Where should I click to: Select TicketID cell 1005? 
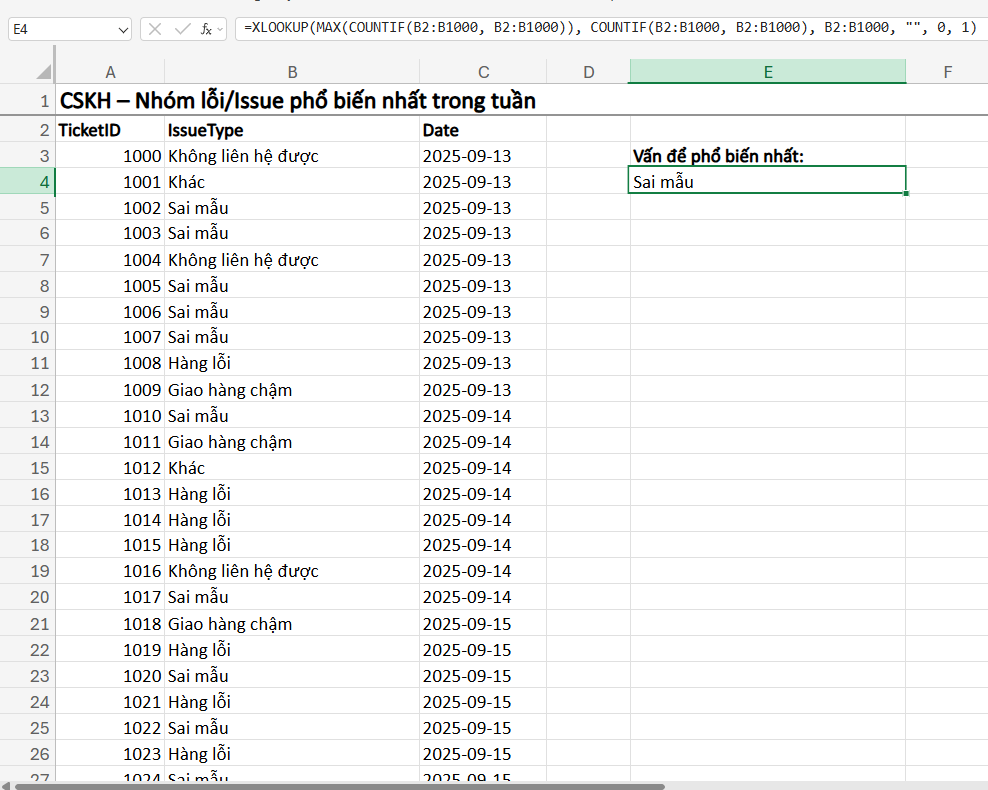click(110, 285)
